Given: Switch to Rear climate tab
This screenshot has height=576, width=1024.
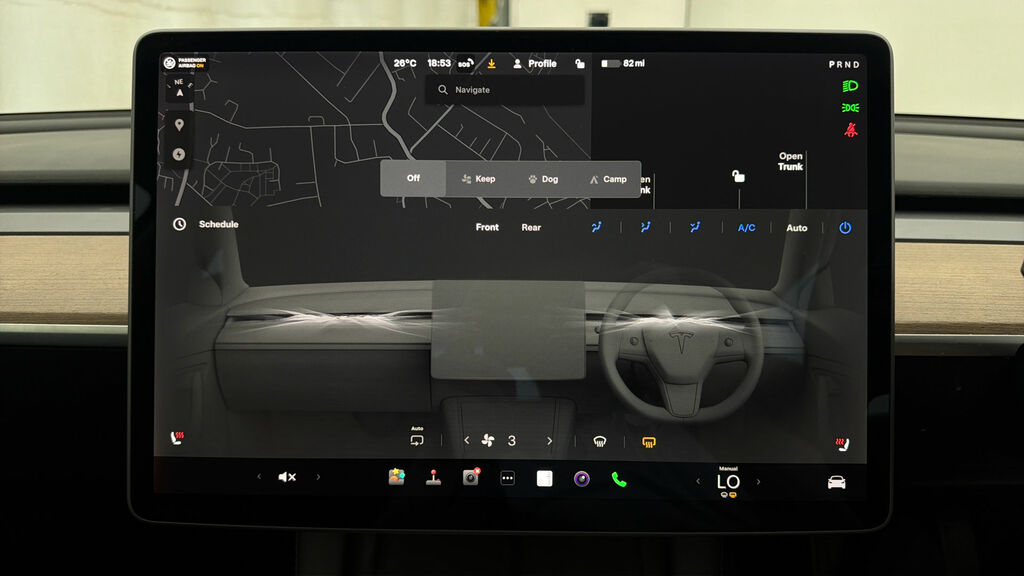Looking at the screenshot, I should point(531,228).
